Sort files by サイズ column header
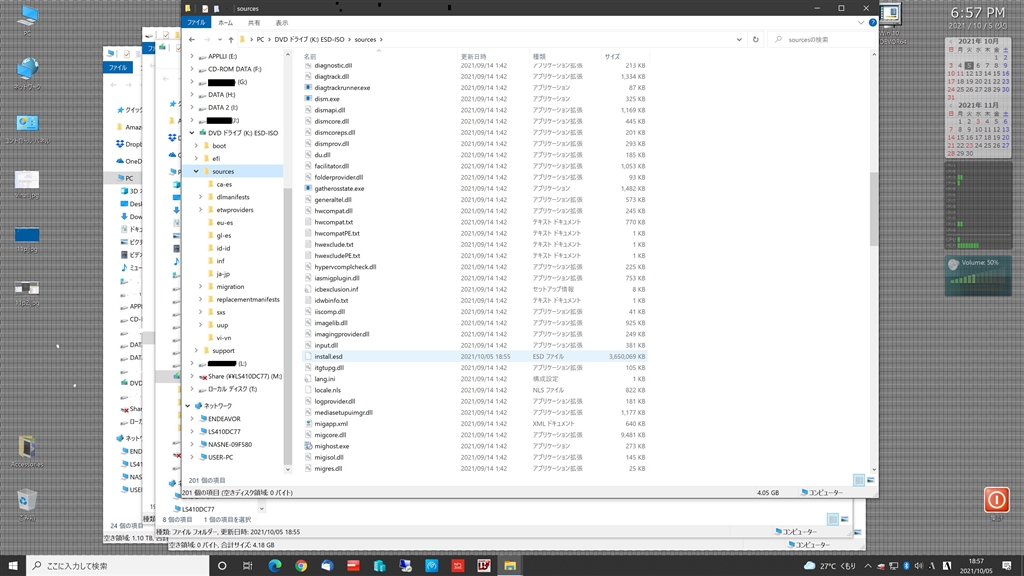The image size is (1024, 576). click(612, 57)
